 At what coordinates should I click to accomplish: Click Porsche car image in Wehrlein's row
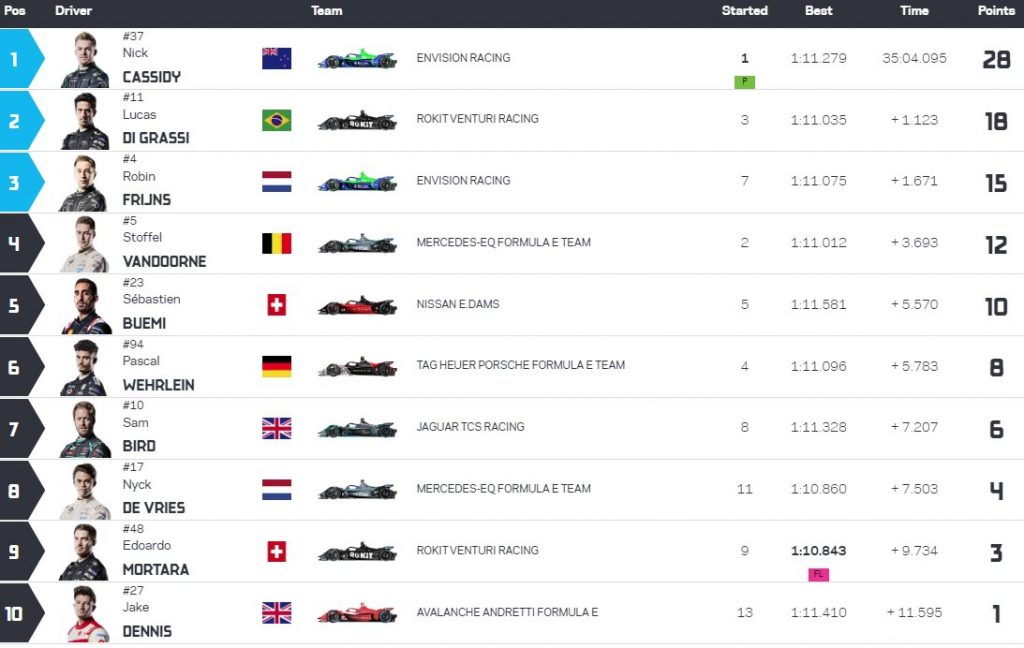tap(357, 366)
